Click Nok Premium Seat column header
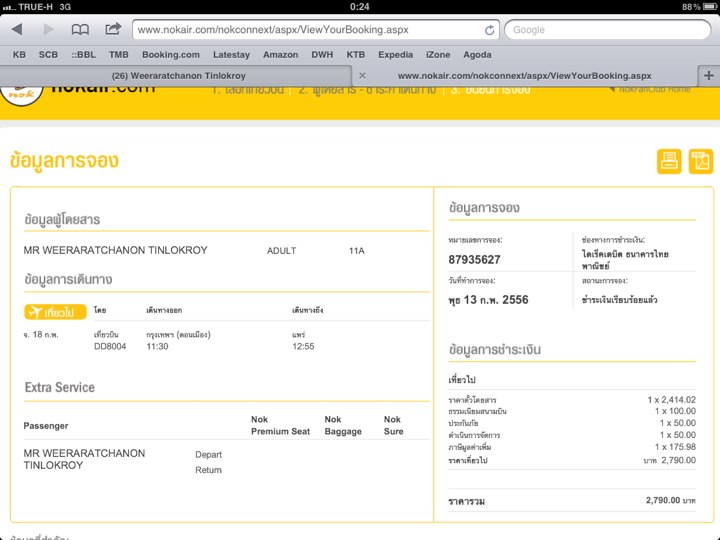Viewport: 720px width, 540px height. pyautogui.click(x=280, y=425)
